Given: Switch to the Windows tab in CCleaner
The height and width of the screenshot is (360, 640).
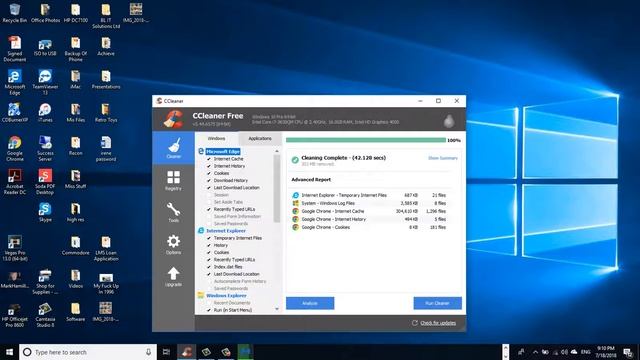Looking at the screenshot, I should click(x=216, y=138).
